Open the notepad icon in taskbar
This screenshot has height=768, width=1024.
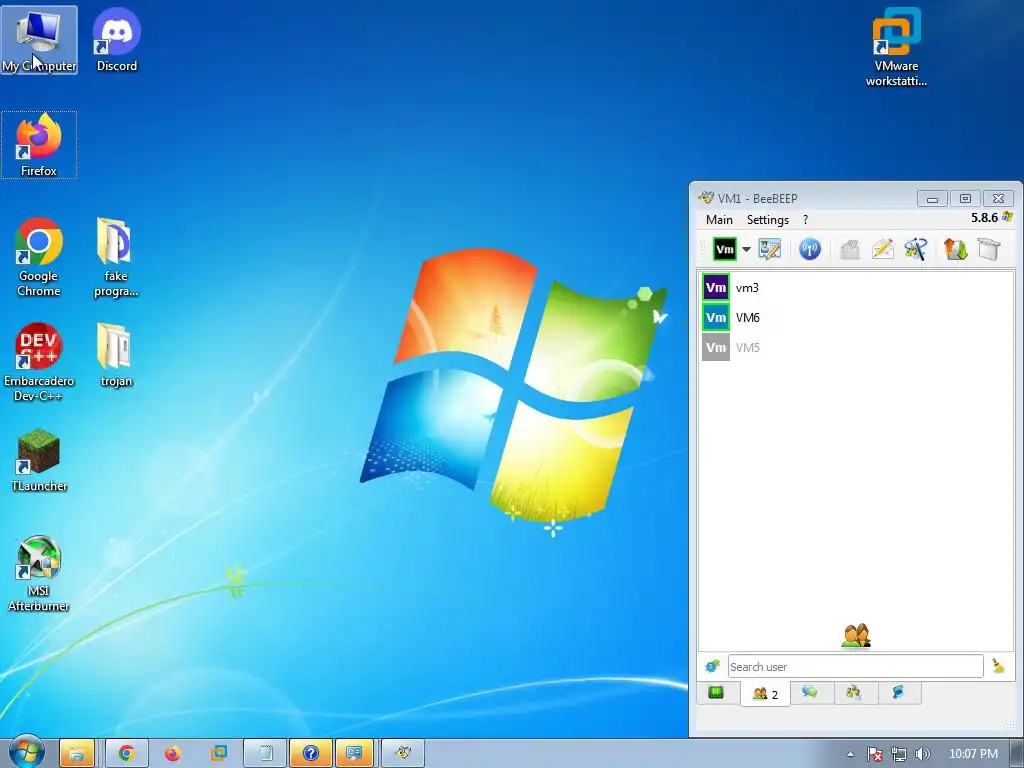265,754
